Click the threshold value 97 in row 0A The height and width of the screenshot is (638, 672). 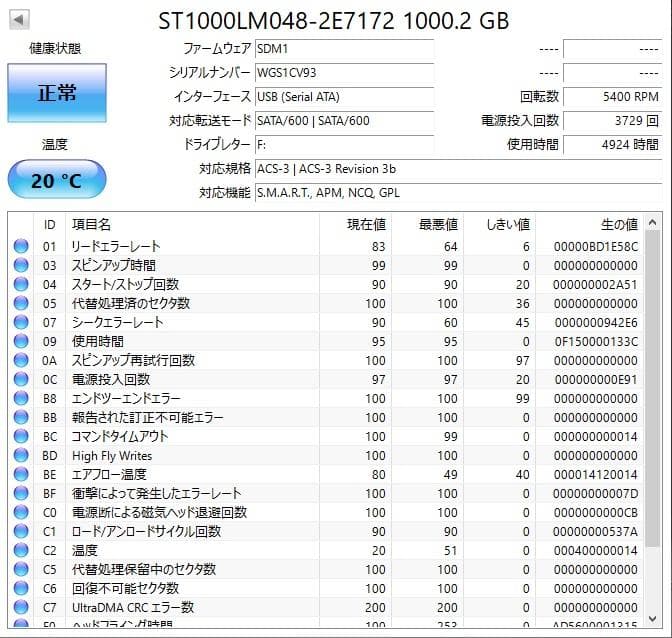(x=522, y=361)
